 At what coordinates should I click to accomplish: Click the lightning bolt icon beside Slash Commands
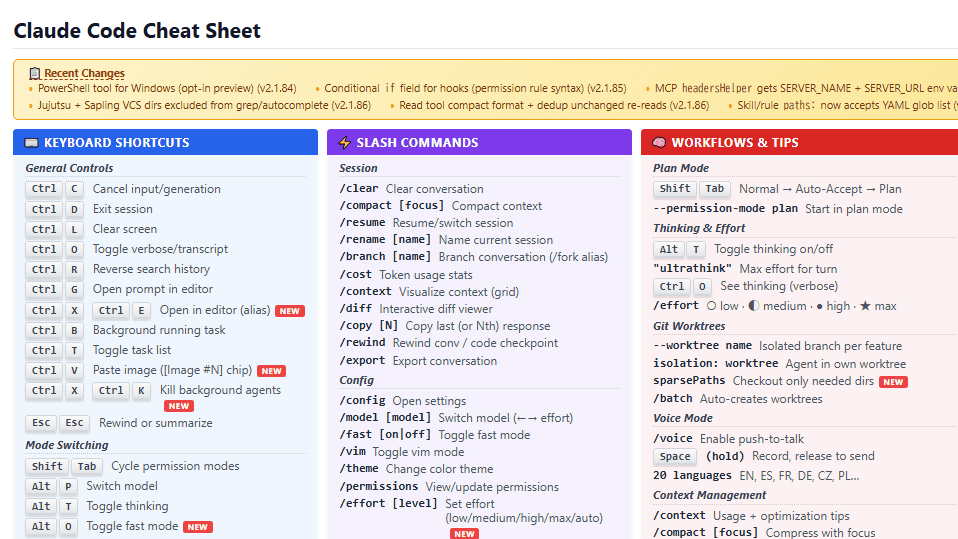click(345, 143)
